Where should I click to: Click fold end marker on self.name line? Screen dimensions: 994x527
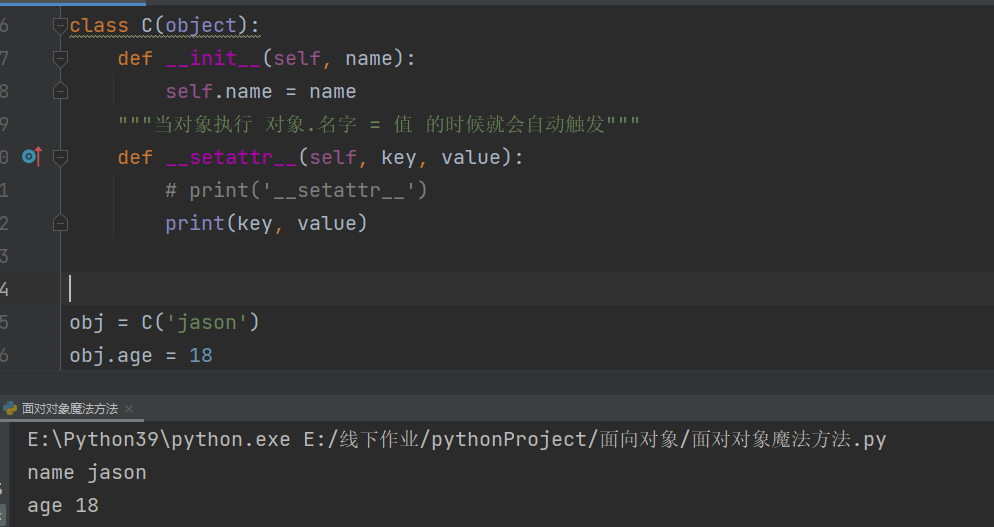point(60,92)
